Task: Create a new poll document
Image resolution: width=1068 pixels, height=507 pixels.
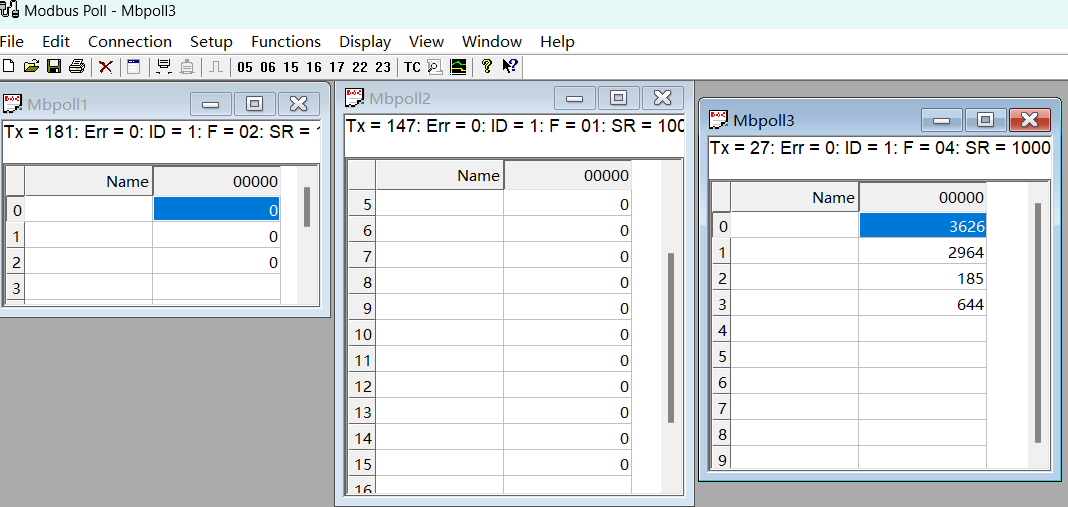Action: [x=9, y=67]
